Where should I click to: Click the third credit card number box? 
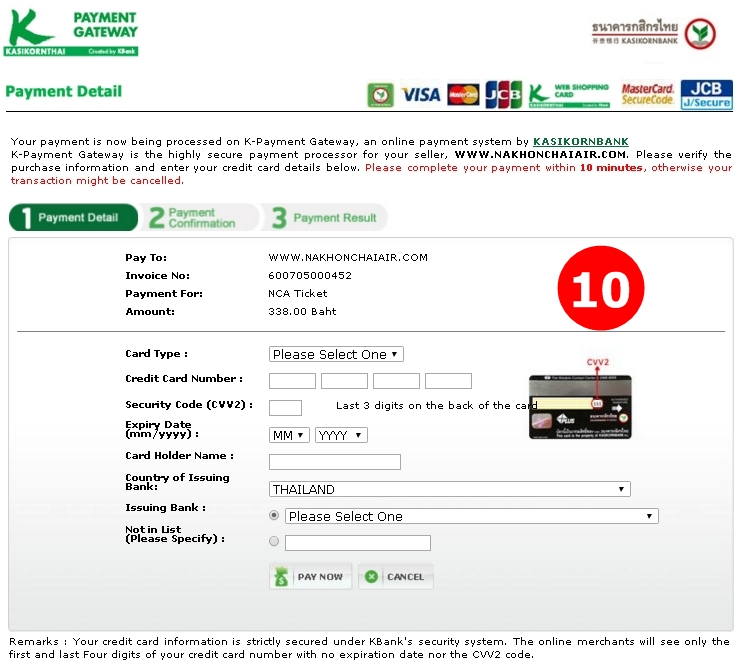tap(396, 381)
